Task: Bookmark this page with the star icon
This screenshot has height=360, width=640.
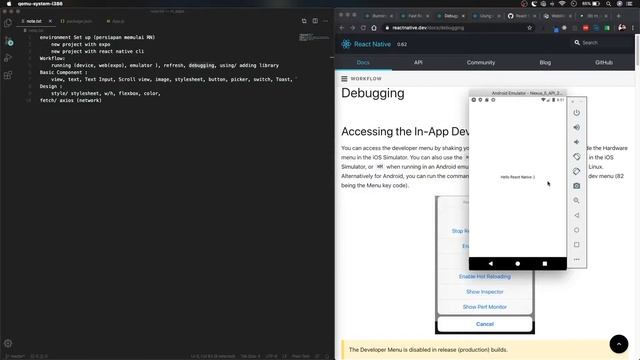Action: 530,28
